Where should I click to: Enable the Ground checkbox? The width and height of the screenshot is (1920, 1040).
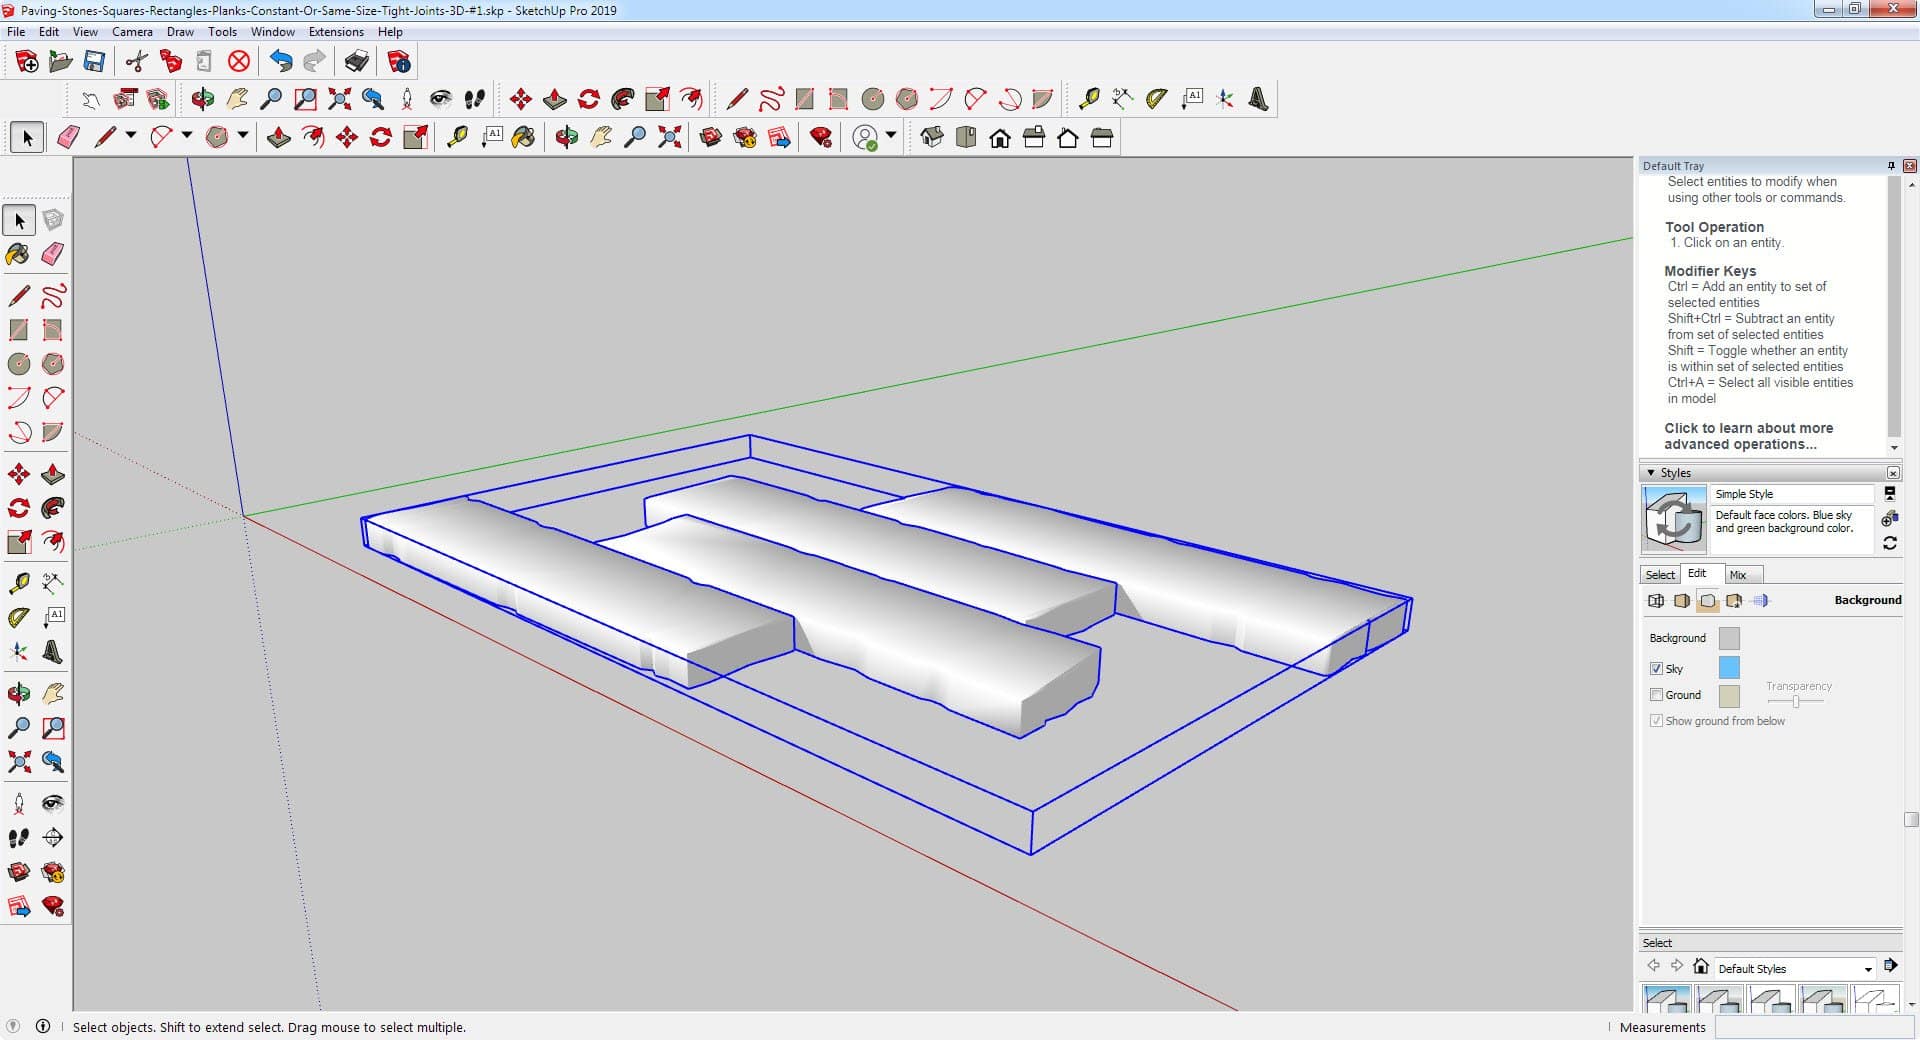tap(1656, 695)
